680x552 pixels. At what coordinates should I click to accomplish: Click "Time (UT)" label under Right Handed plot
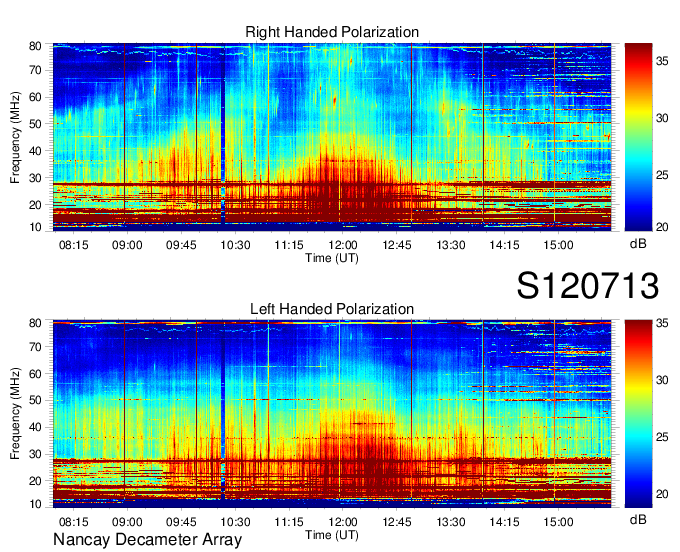click(x=332, y=258)
